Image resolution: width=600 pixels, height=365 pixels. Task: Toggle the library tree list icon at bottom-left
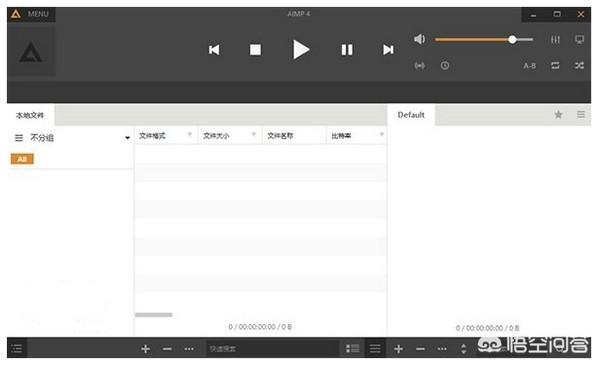(17, 348)
